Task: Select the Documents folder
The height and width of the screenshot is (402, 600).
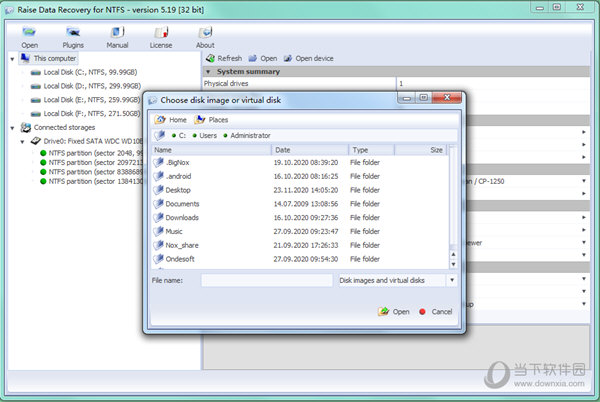Action: [182, 204]
